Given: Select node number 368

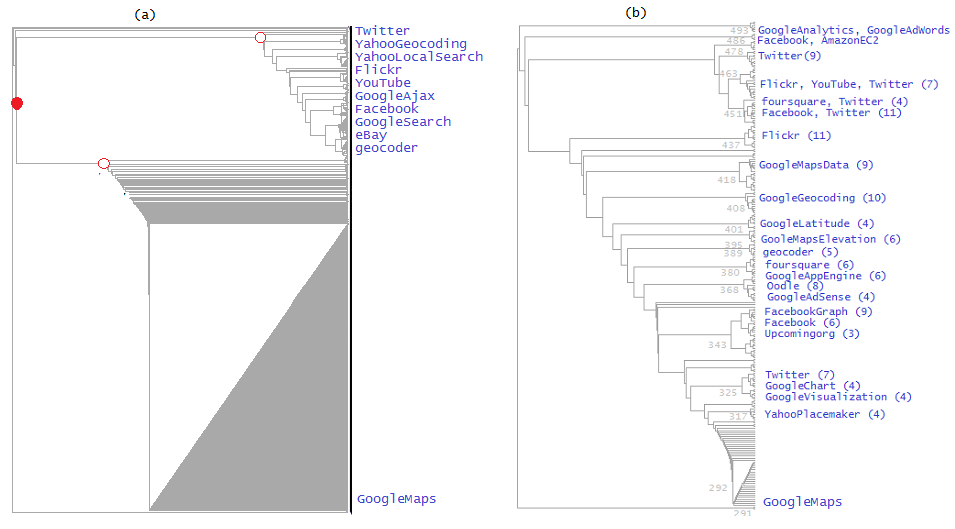Looking at the screenshot, I should coord(729,290).
